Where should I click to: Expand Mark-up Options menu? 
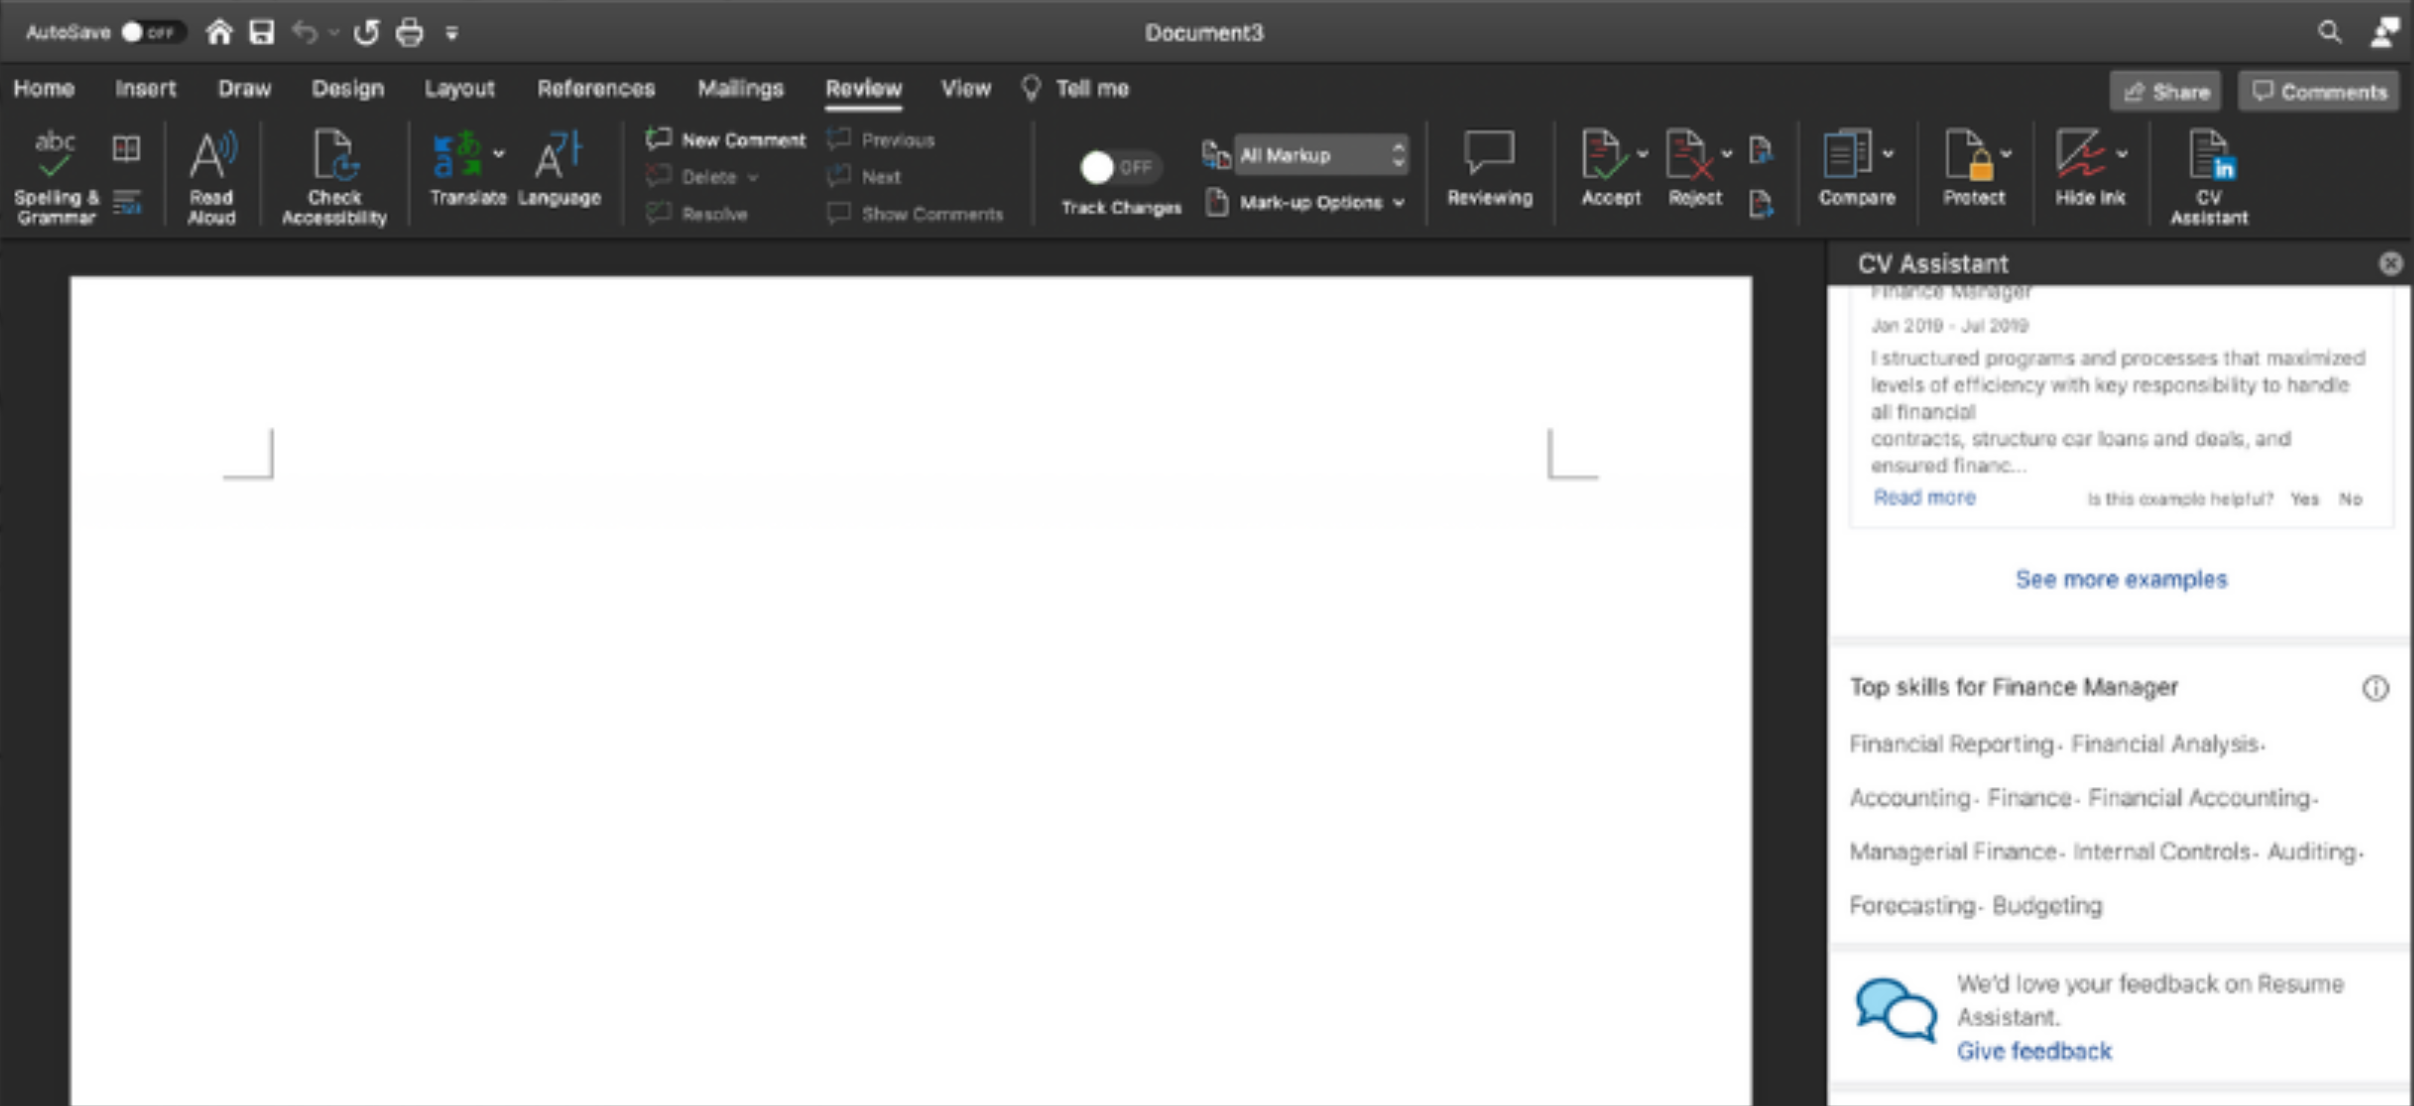pos(1306,203)
